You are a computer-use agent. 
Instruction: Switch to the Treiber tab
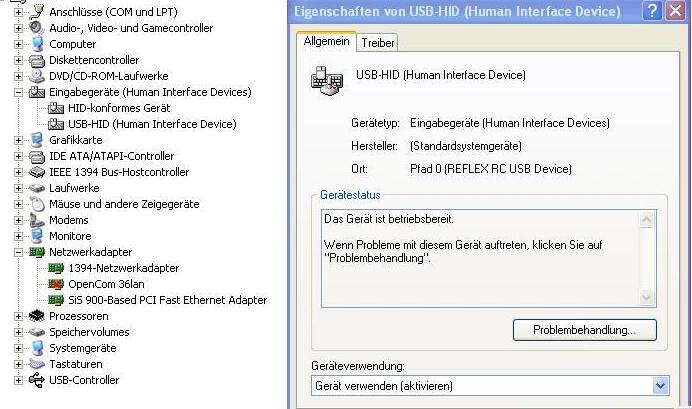click(x=377, y=43)
